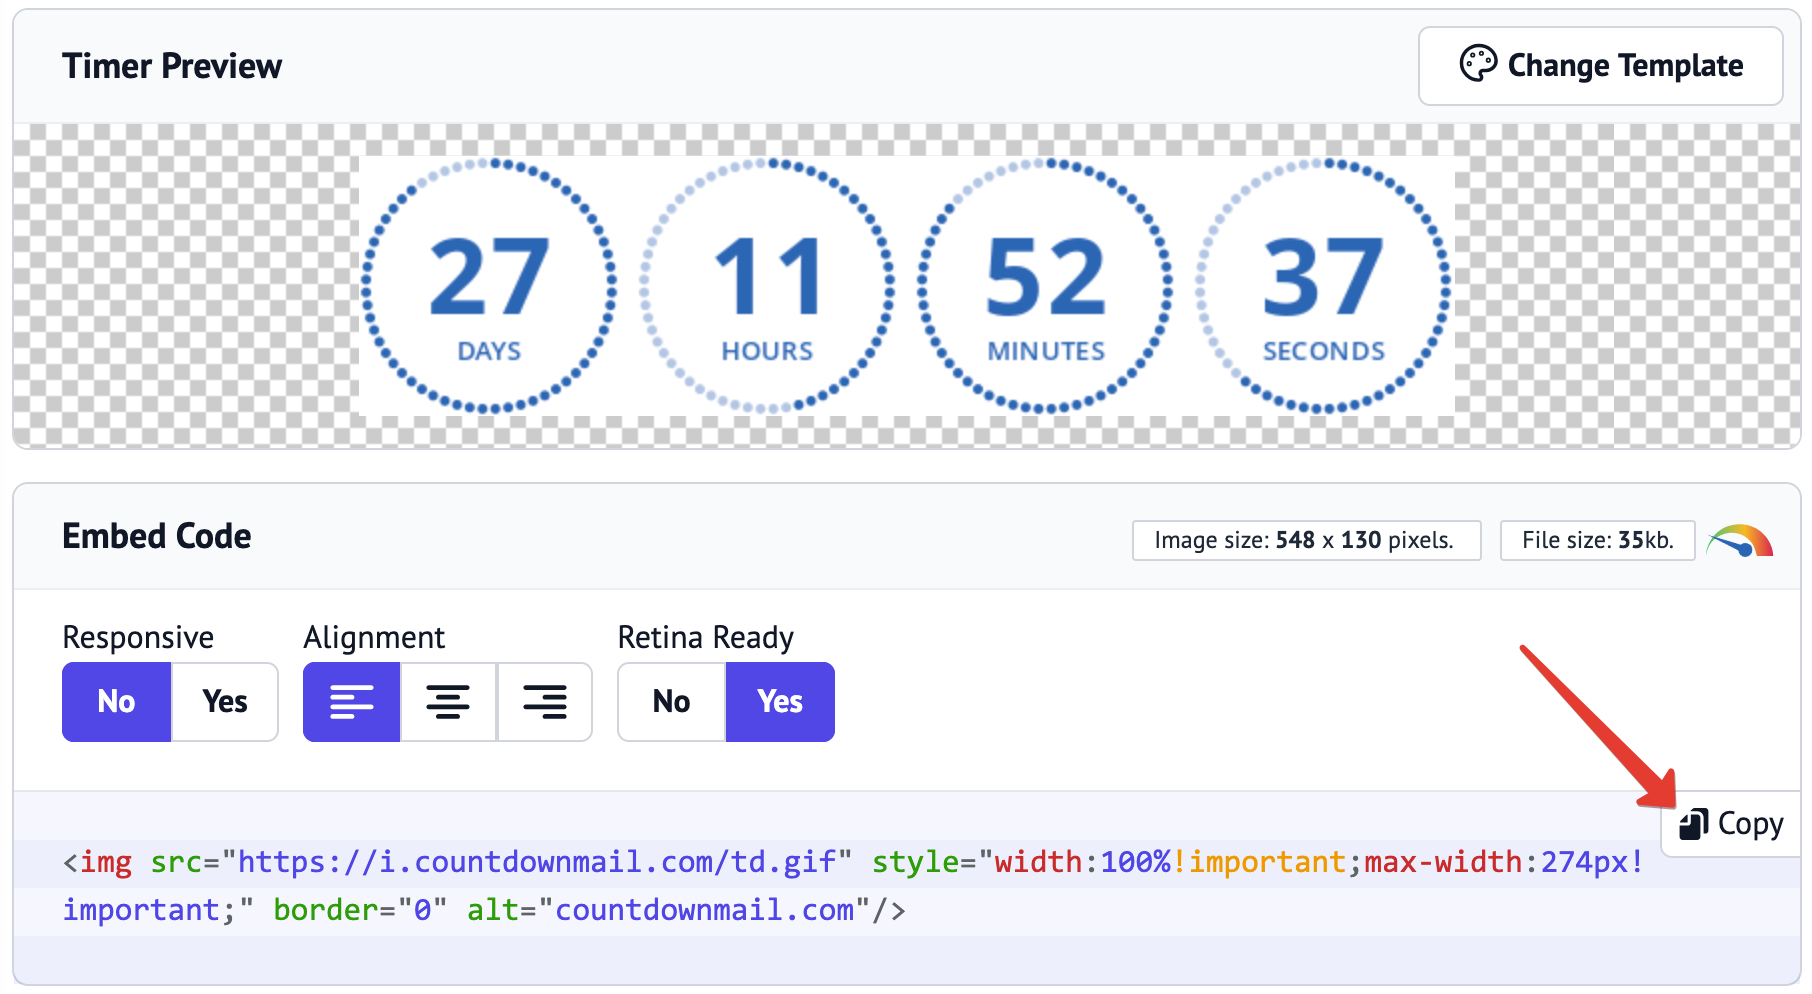This screenshot has width=1812, height=994.
Task: Select center alignment icon
Action: [448, 702]
